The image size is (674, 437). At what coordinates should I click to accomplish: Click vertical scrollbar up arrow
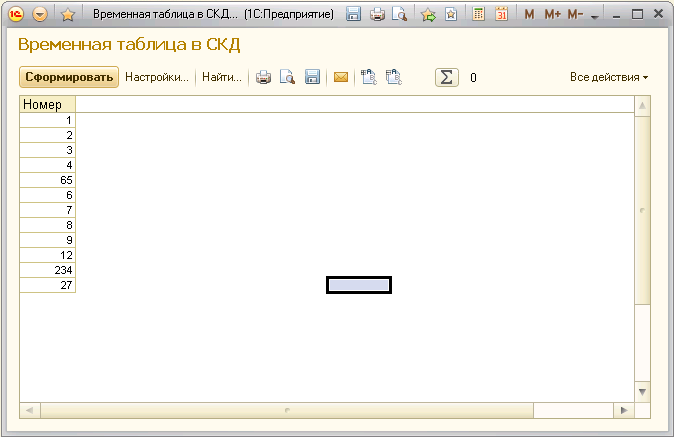tap(642, 105)
